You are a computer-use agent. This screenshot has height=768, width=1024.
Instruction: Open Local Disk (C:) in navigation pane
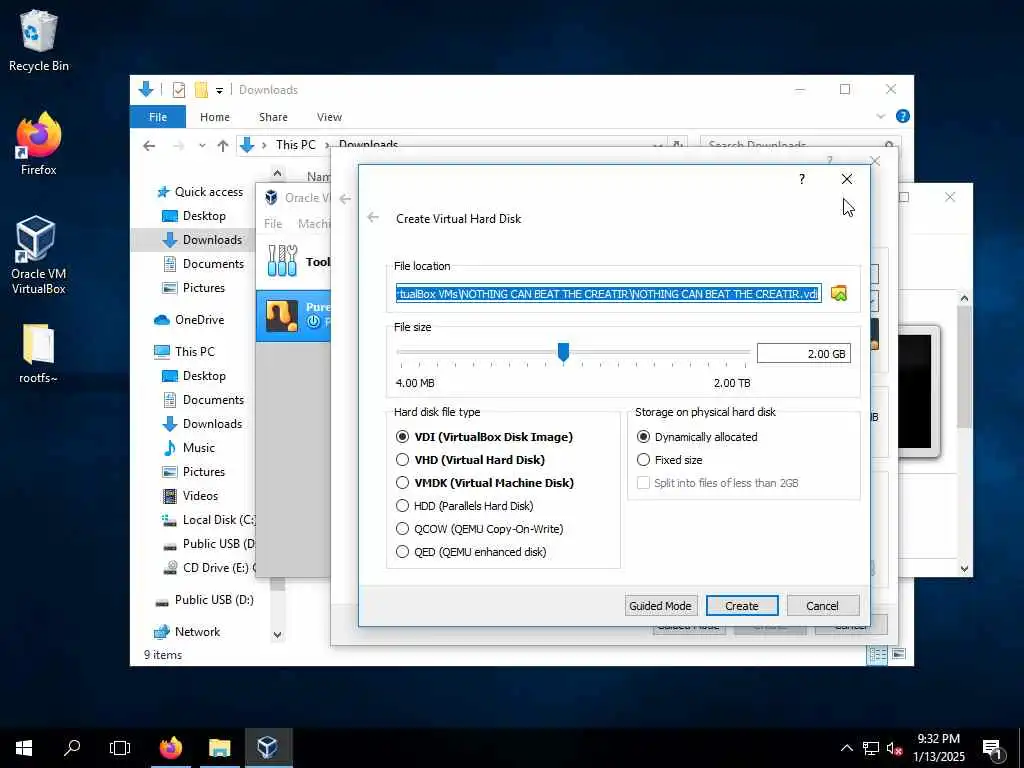coord(209,520)
